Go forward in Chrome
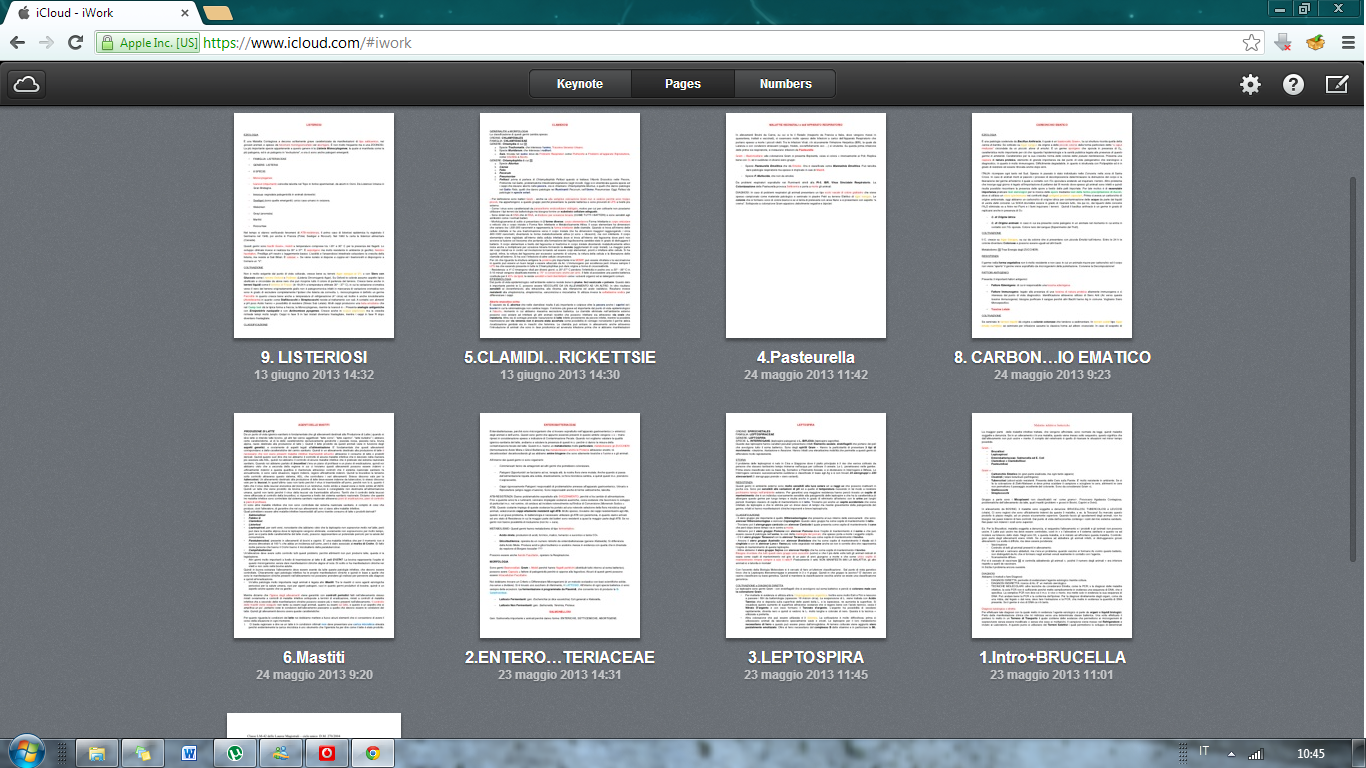This screenshot has height=768, width=1366. tap(46, 43)
